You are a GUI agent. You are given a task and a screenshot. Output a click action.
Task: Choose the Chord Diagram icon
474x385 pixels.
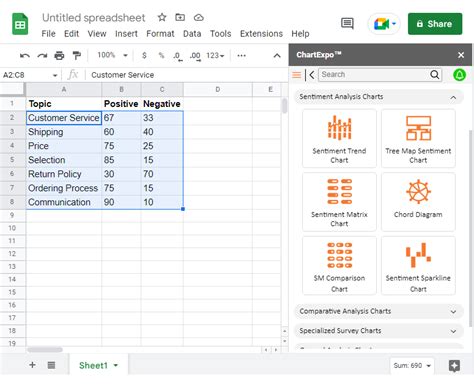pyautogui.click(x=418, y=202)
